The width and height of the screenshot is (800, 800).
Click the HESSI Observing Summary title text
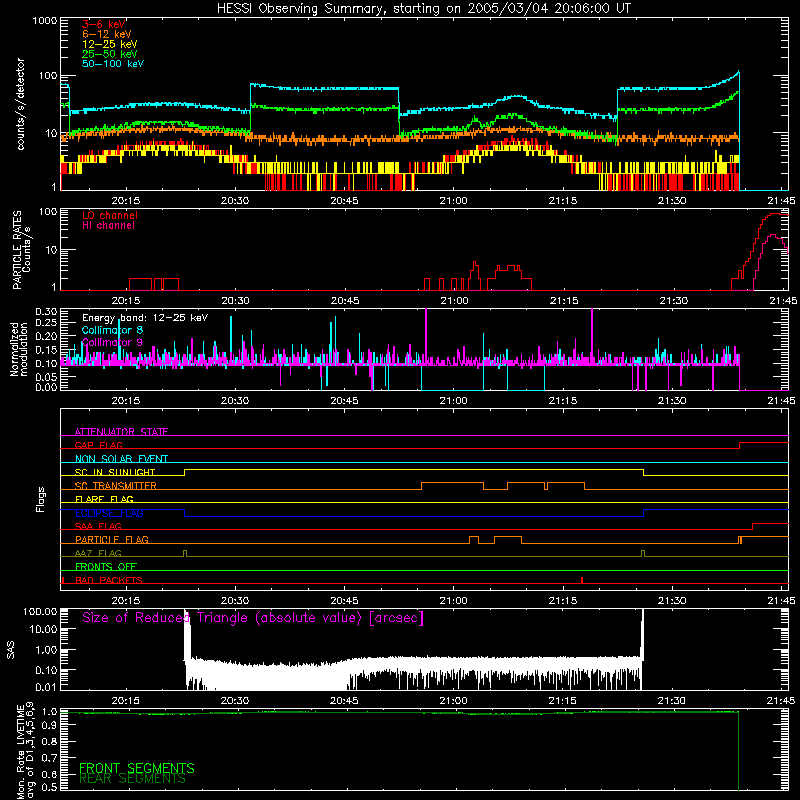coord(423,9)
